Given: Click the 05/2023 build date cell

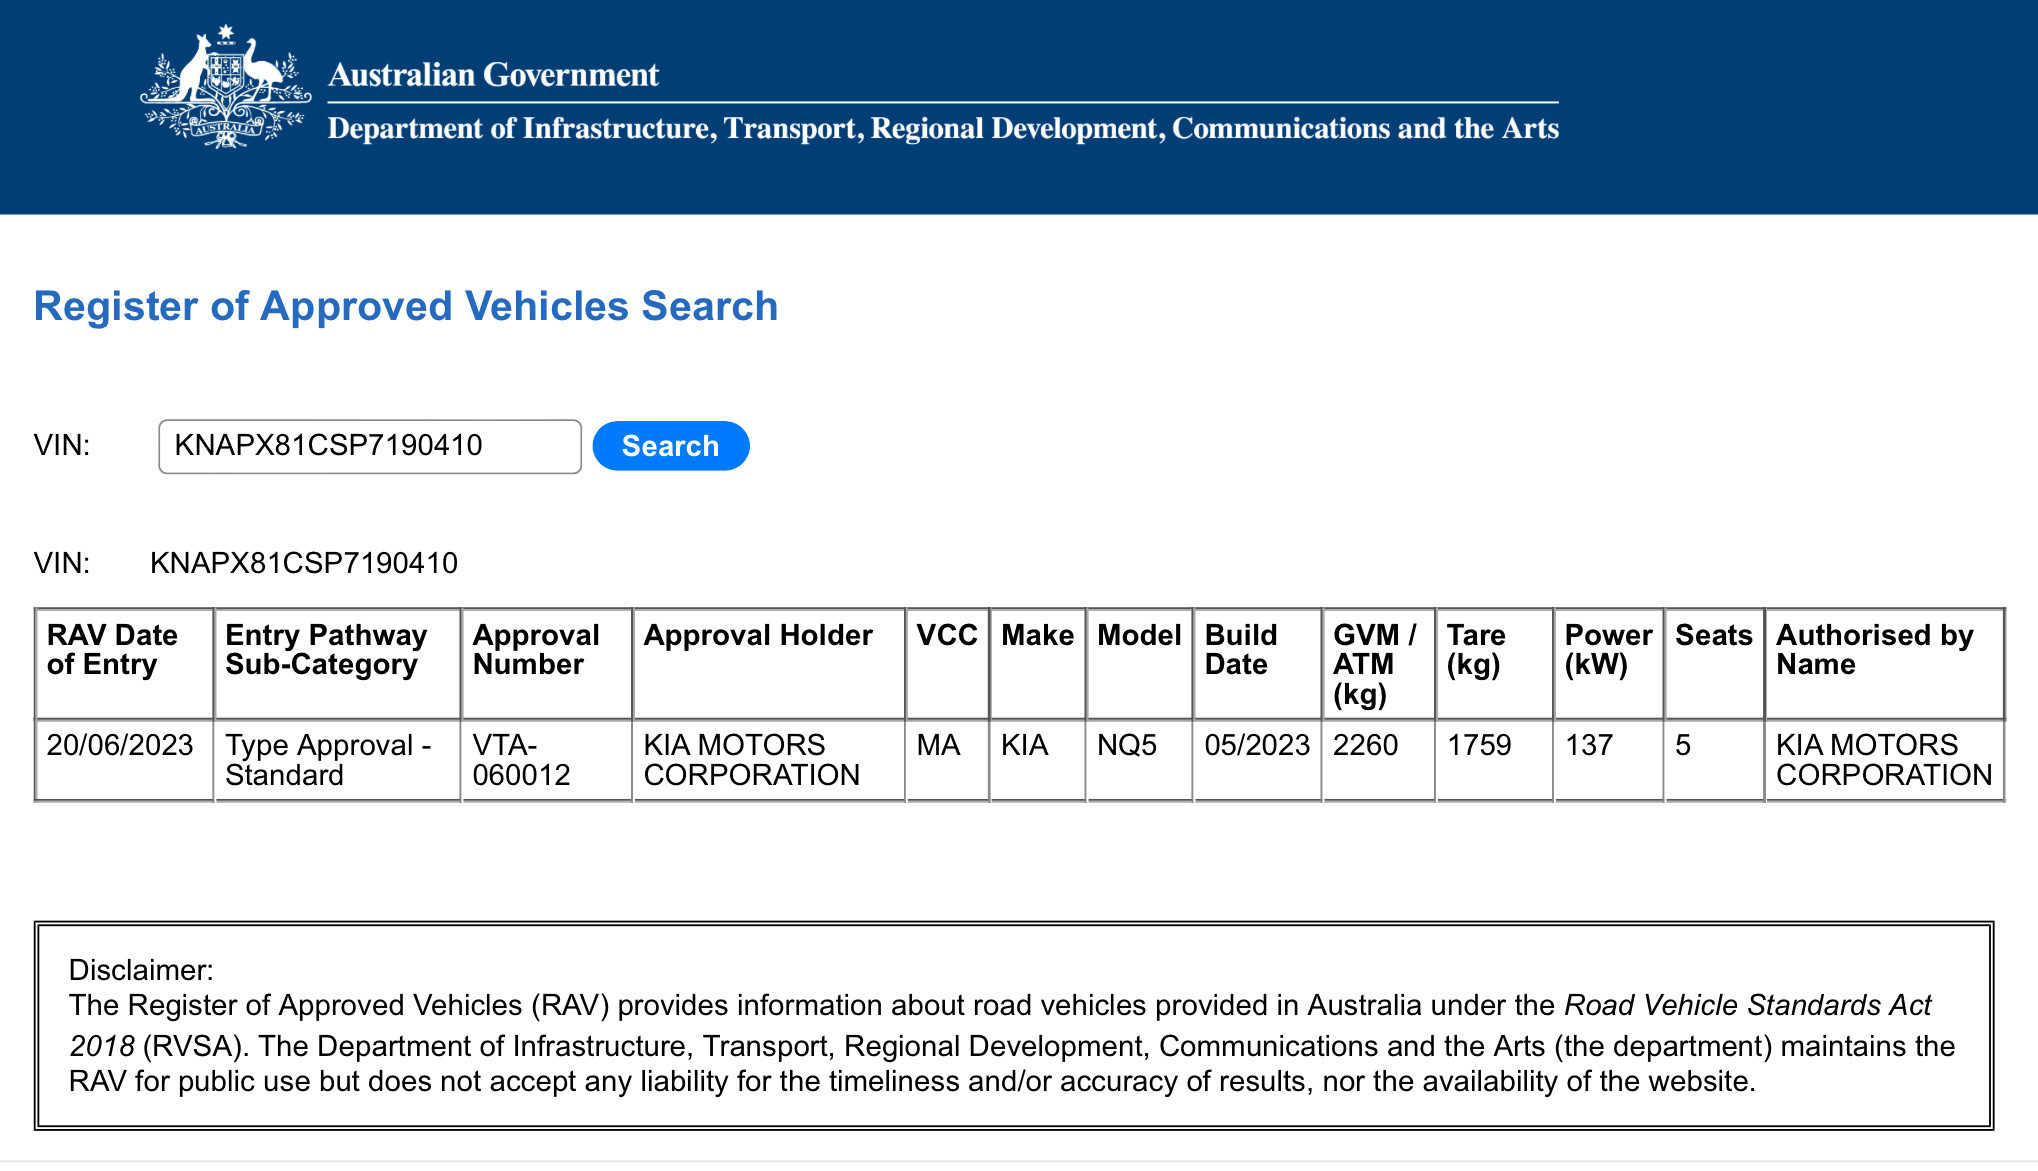Looking at the screenshot, I should pyautogui.click(x=1257, y=746).
